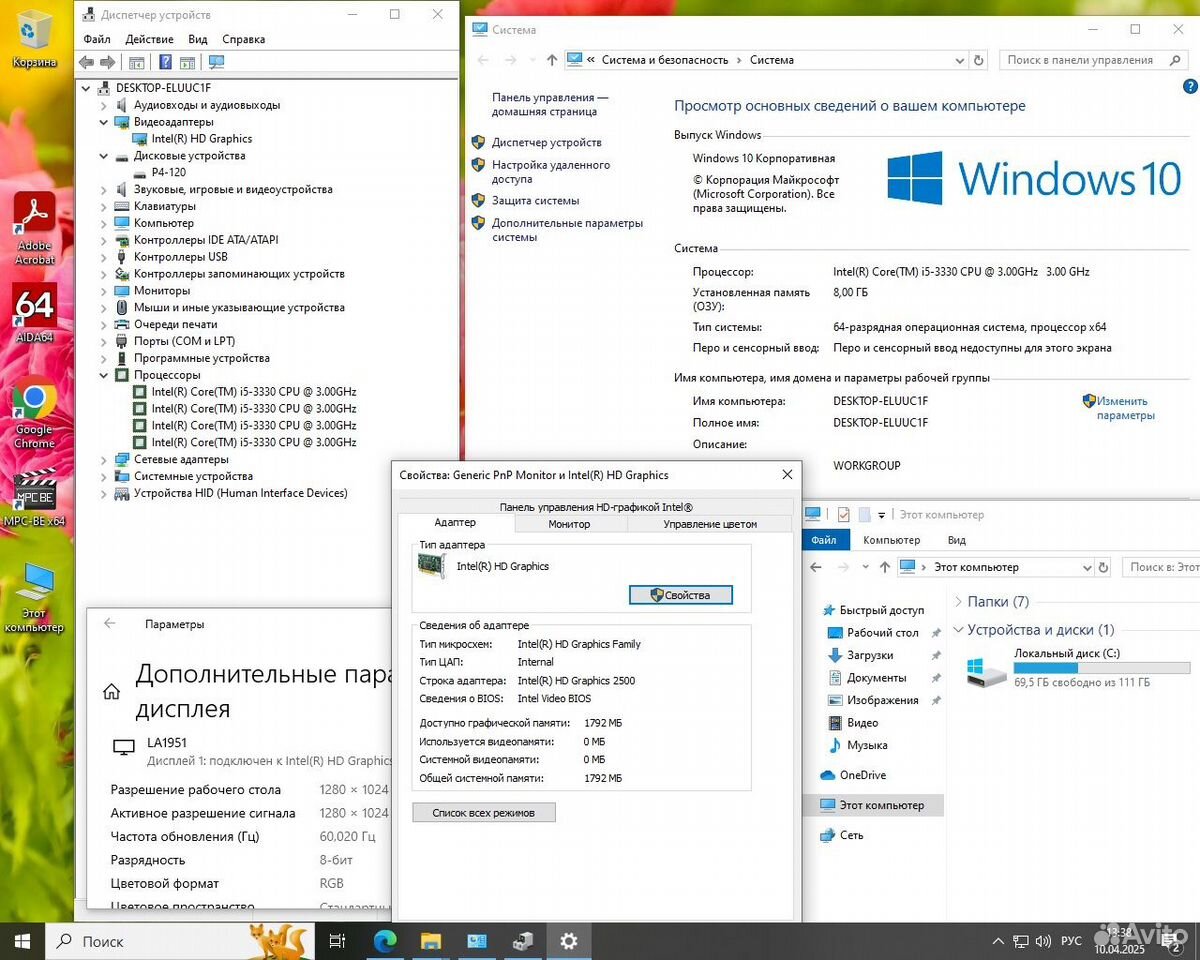Click back arrow in Параметры window
The width and height of the screenshot is (1200, 960).
[110, 623]
